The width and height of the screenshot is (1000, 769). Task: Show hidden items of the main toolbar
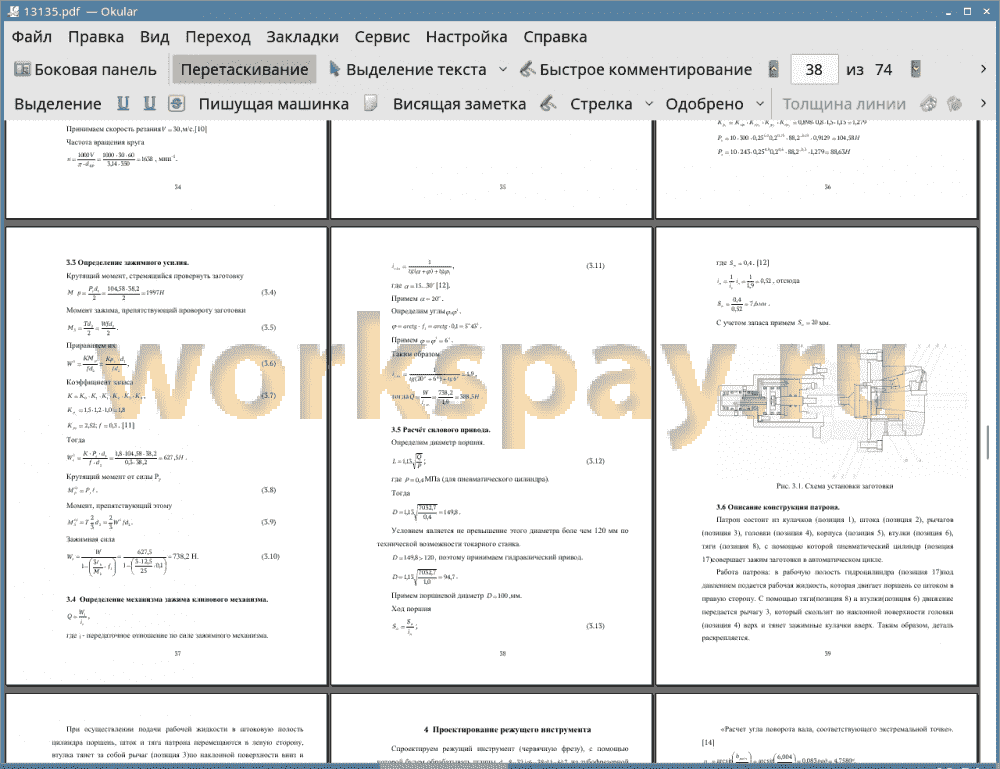click(x=983, y=69)
